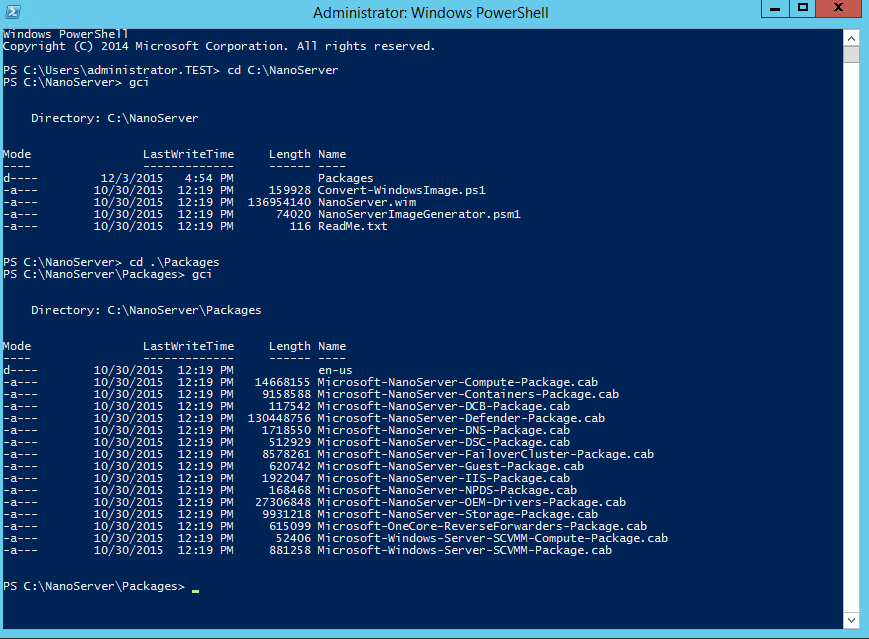Select 'Microsoft-NanoServer-Defender-Package.cab' file name
The height and width of the screenshot is (639, 869).
click(x=462, y=418)
